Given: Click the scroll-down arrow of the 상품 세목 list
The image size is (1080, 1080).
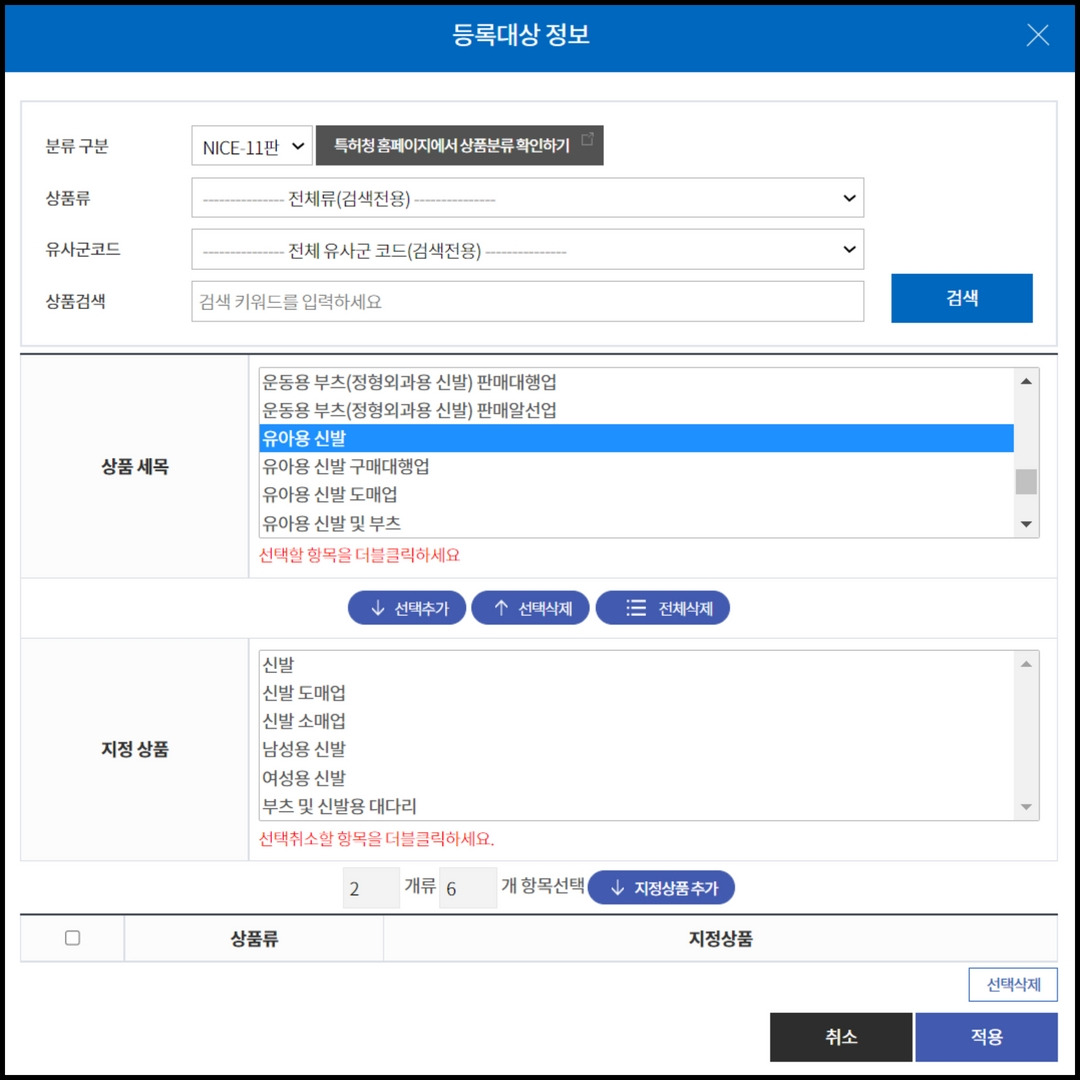Looking at the screenshot, I should pos(1027,523).
